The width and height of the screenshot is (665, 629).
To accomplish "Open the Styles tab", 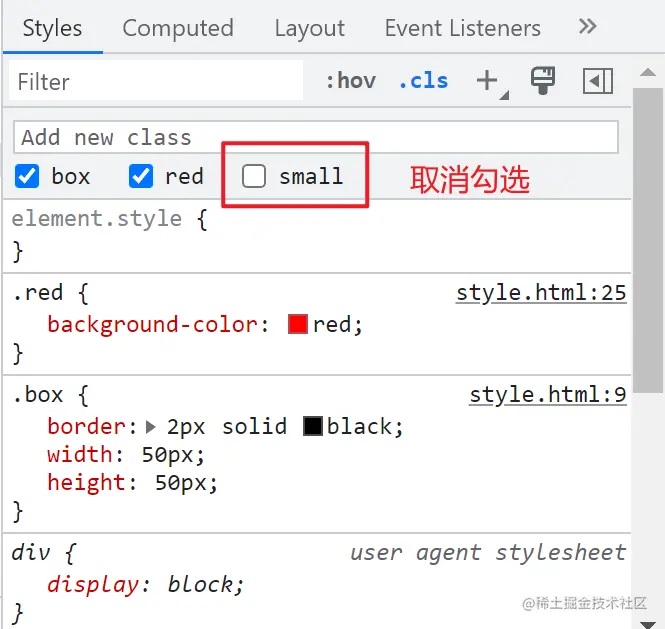I will point(52,29).
